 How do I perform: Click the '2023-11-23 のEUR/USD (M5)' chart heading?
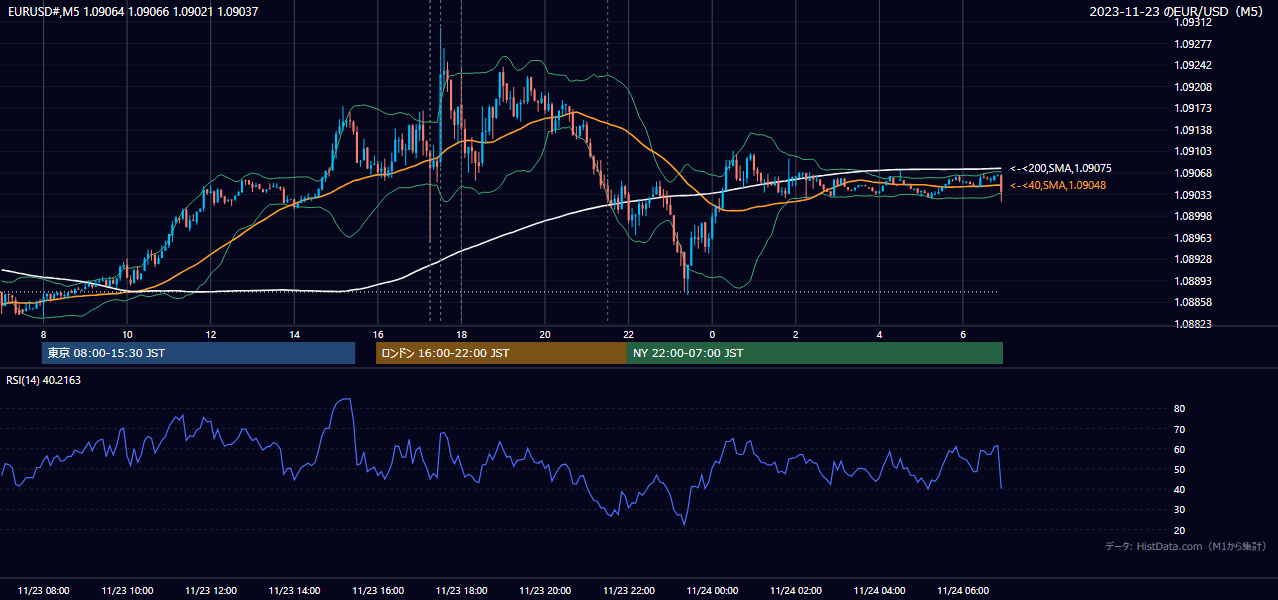[1178, 11]
